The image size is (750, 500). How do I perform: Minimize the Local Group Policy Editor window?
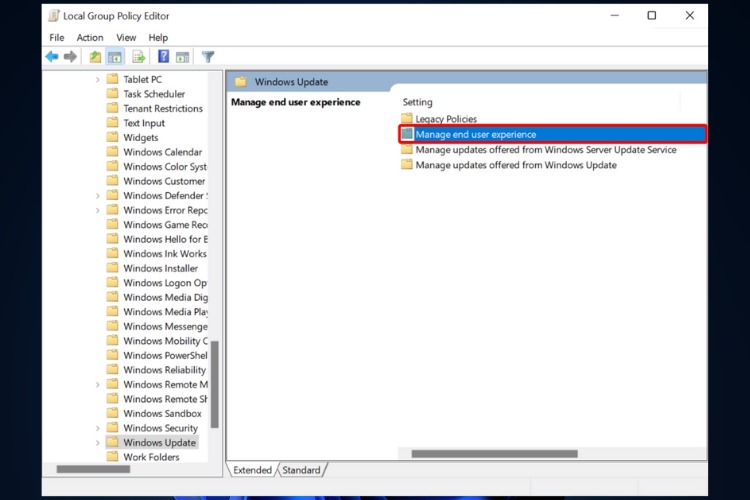pyautogui.click(x=615, y=16)
